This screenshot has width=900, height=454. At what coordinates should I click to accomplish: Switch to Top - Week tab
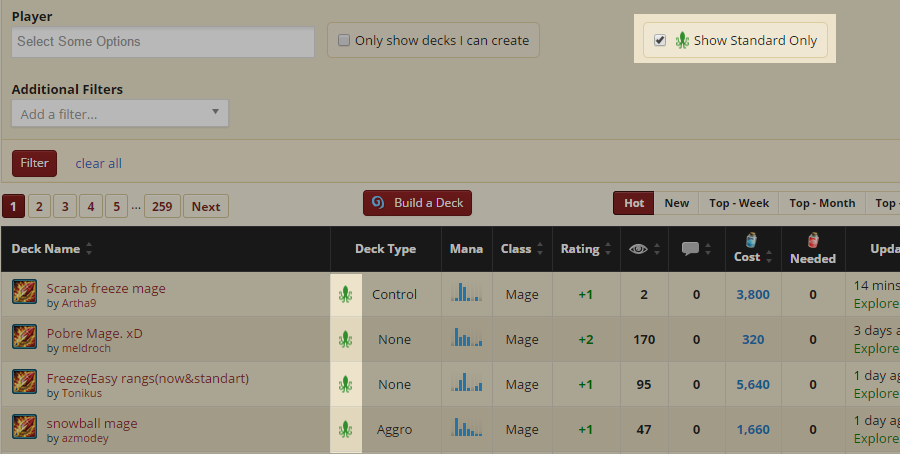click(x=739, y=203)
